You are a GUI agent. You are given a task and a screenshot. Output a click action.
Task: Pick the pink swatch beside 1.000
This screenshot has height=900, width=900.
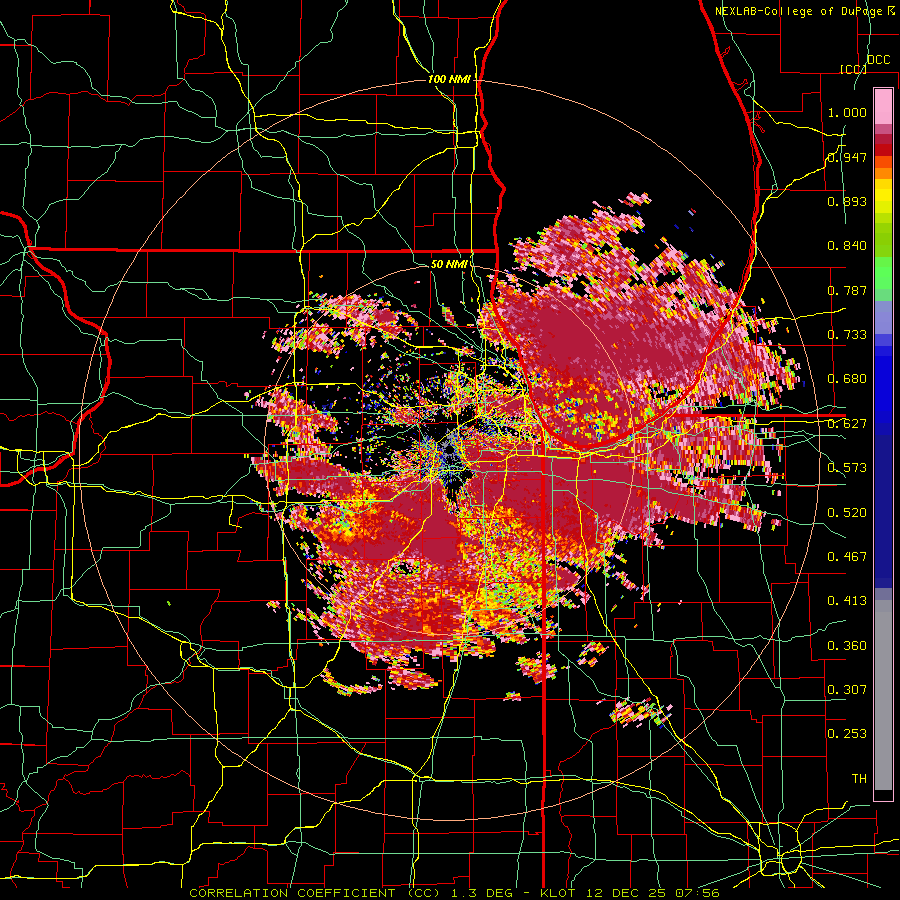pyautogui.click(x=883, y=107)
